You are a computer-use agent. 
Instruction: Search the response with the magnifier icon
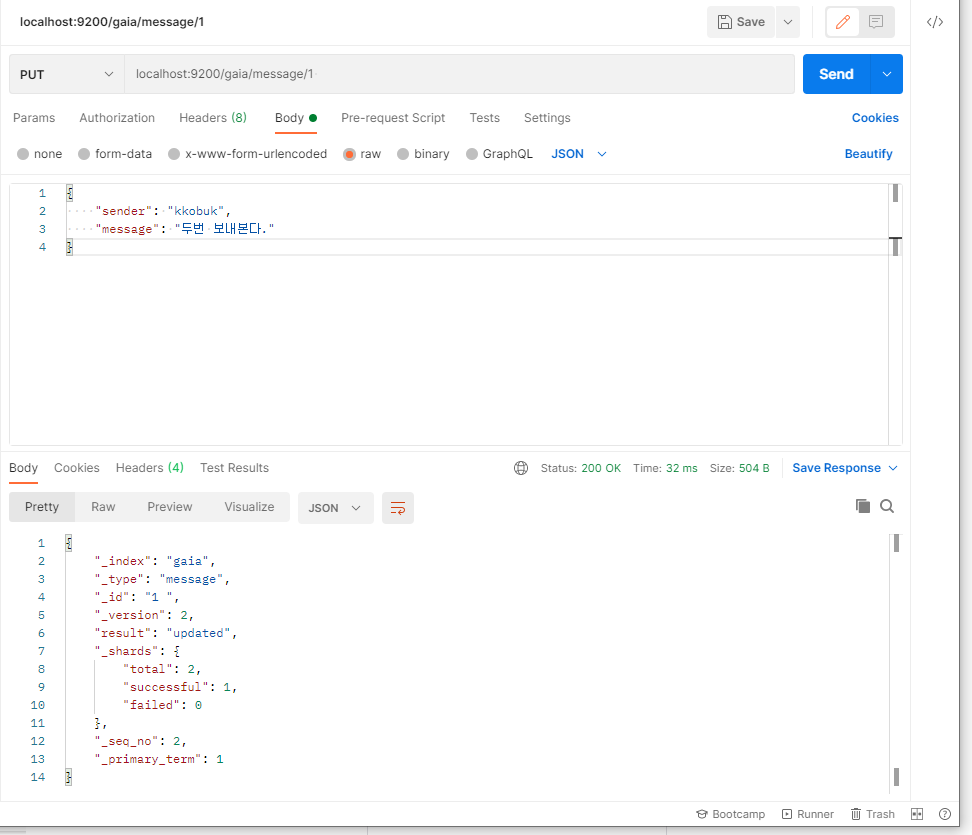(887, 506)
